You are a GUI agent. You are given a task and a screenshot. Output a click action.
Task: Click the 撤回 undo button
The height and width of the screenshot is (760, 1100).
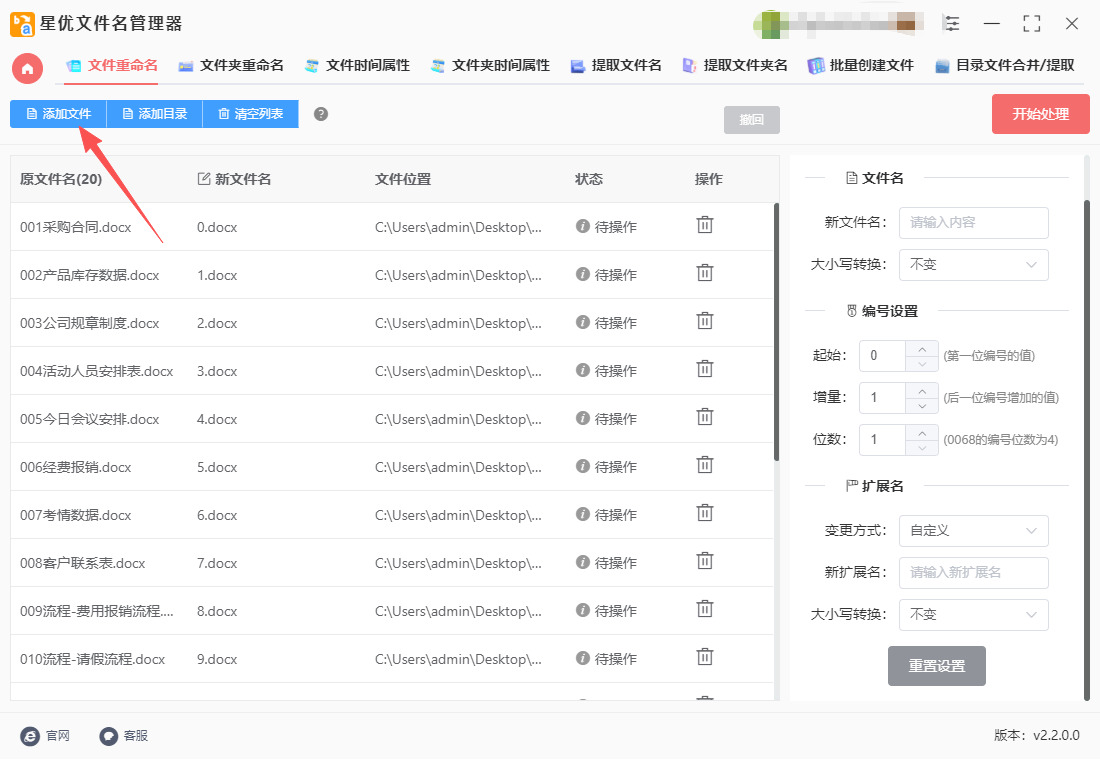coord(751,119)
